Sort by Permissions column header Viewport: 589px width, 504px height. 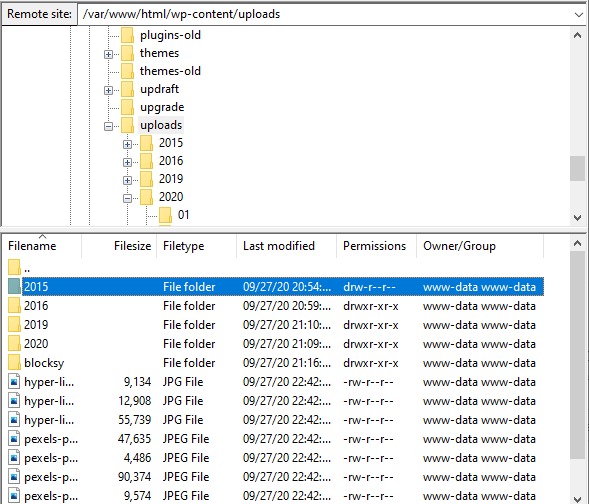tap(376, 246)
